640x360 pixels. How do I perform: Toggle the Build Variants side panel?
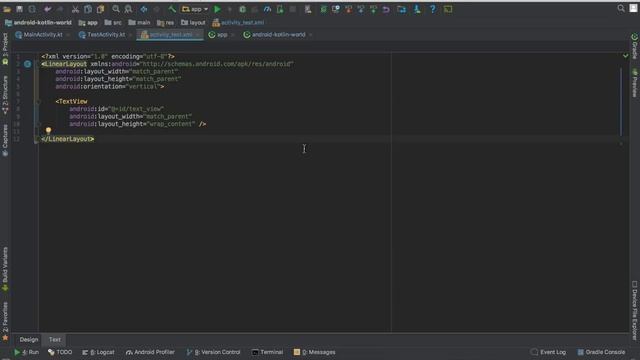[5, 269]
